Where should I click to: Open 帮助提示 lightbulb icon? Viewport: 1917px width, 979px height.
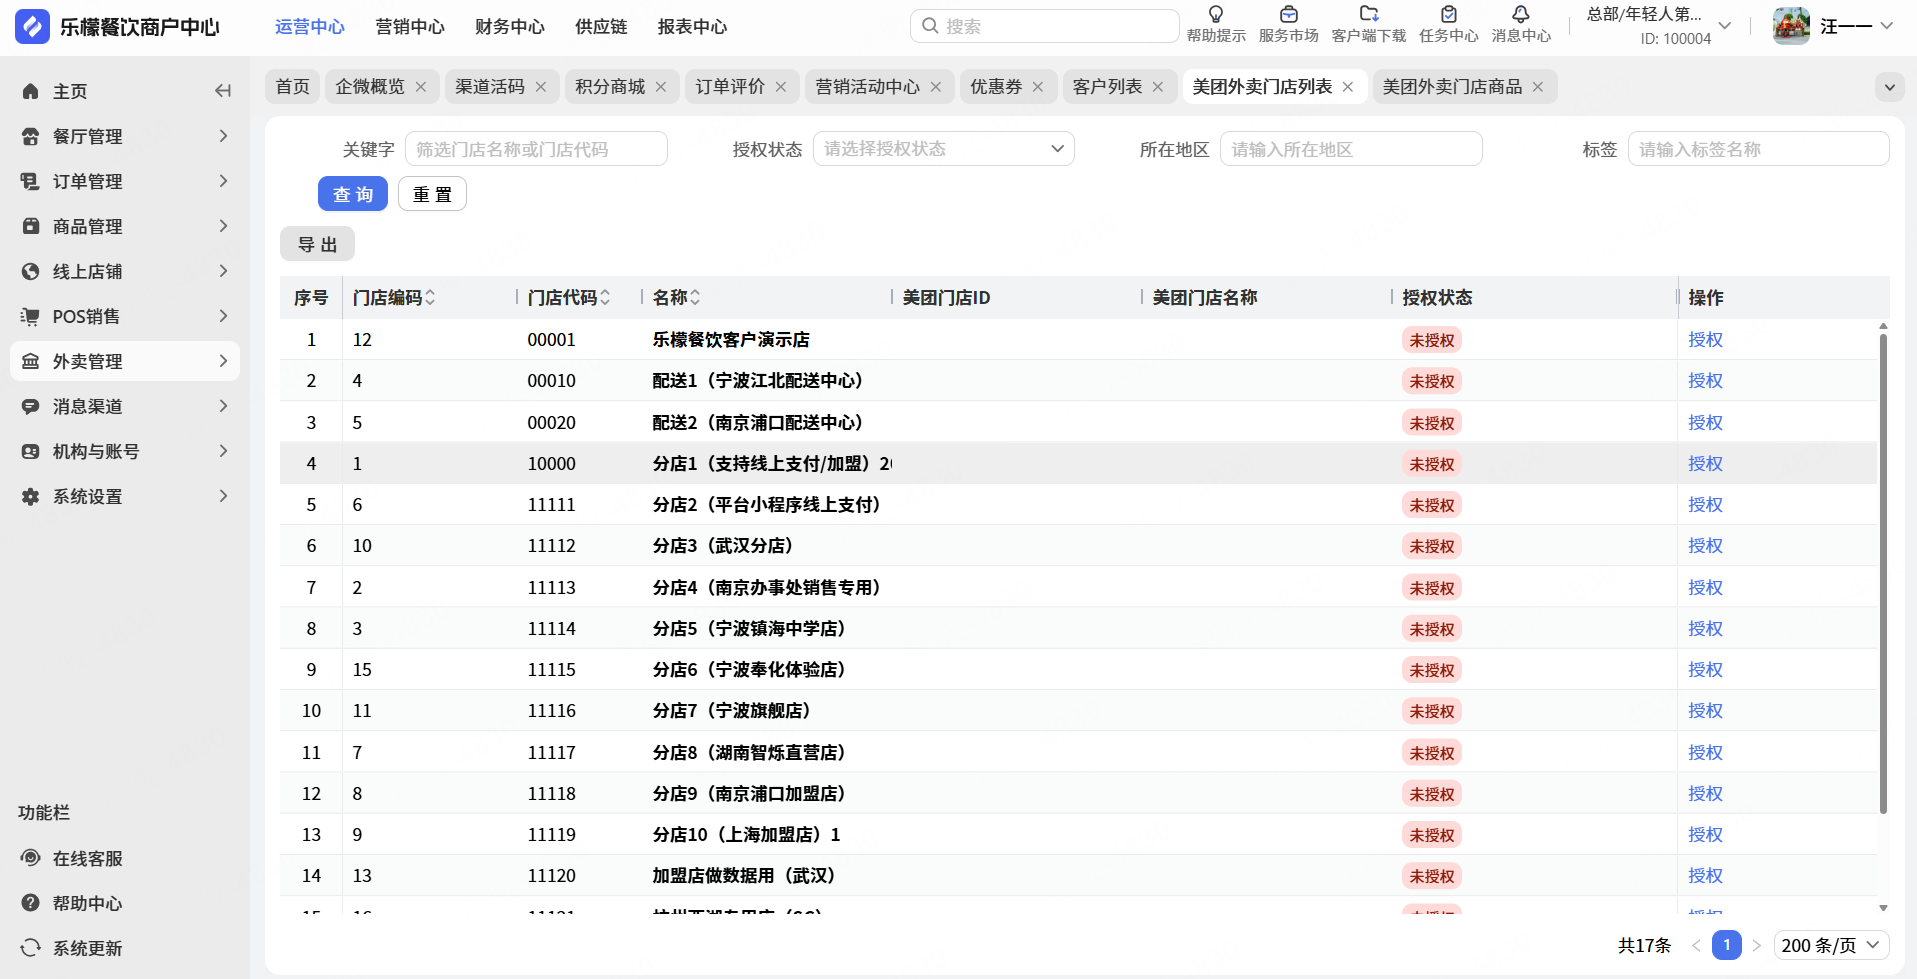[x=1216, y=14]
